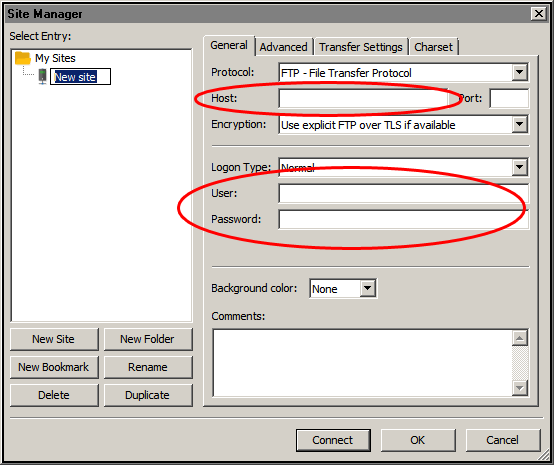Expand the Encryption dropdown arrow
554x465 pixels.
(519, 124)
